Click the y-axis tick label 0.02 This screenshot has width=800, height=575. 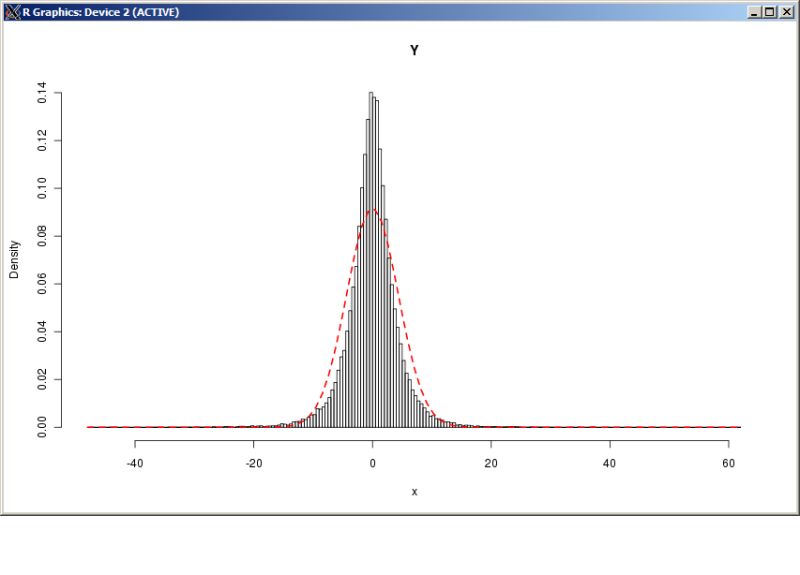pyautogui.click(x=42, y=379)
